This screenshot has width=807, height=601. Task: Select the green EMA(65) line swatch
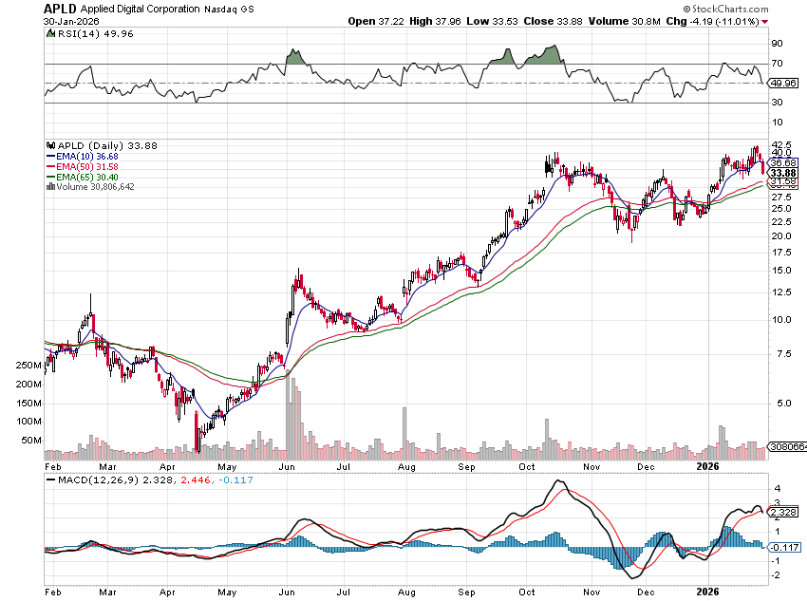point(50,177)
